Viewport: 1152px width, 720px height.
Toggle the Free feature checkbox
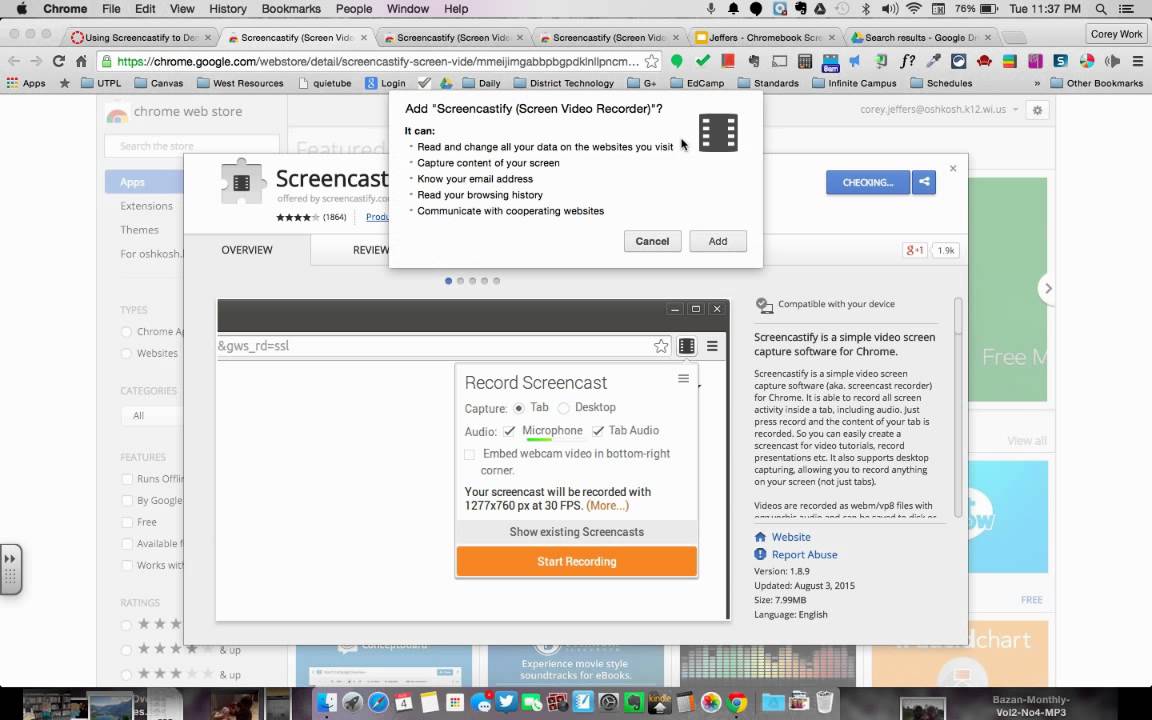127,522
